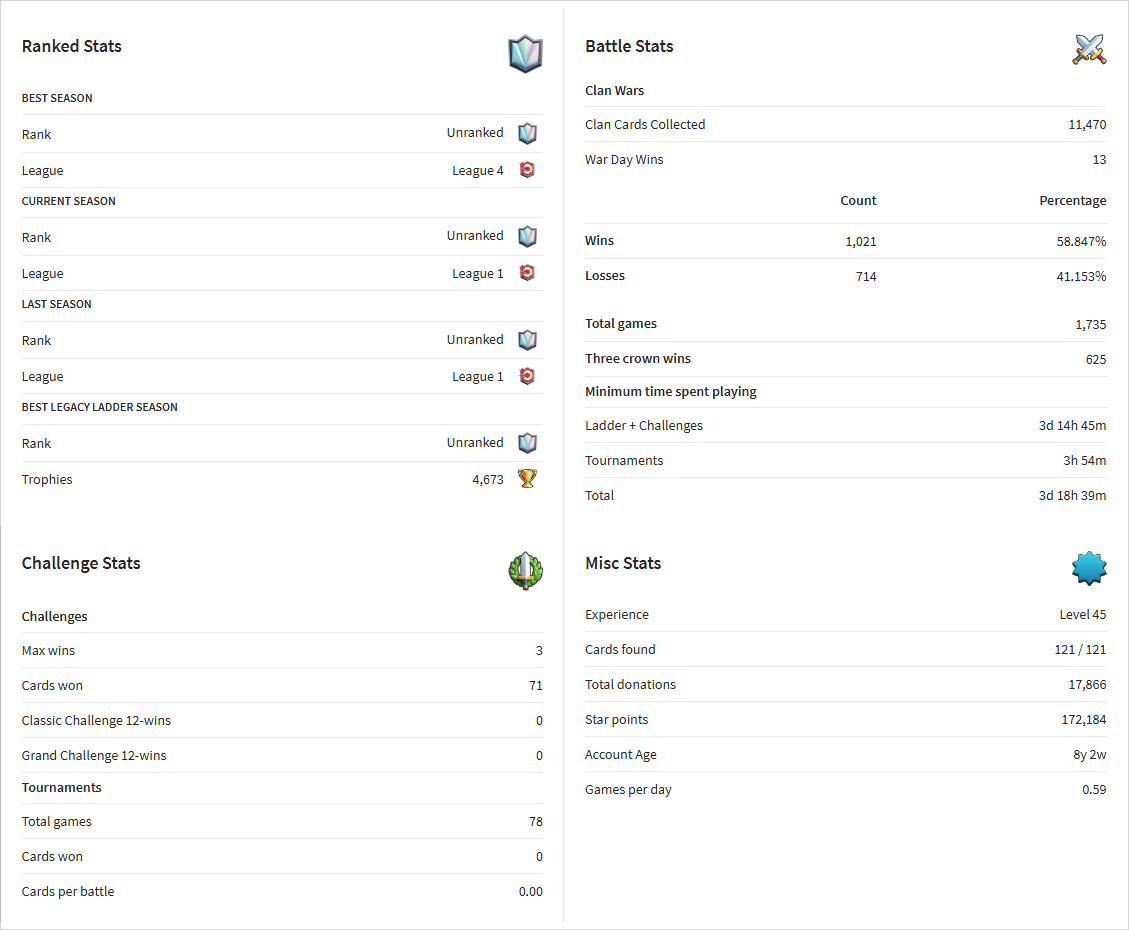Click the gold trophy icon beside 4,673
Viewport: 1129px width, 930px height.
(527, 479)
